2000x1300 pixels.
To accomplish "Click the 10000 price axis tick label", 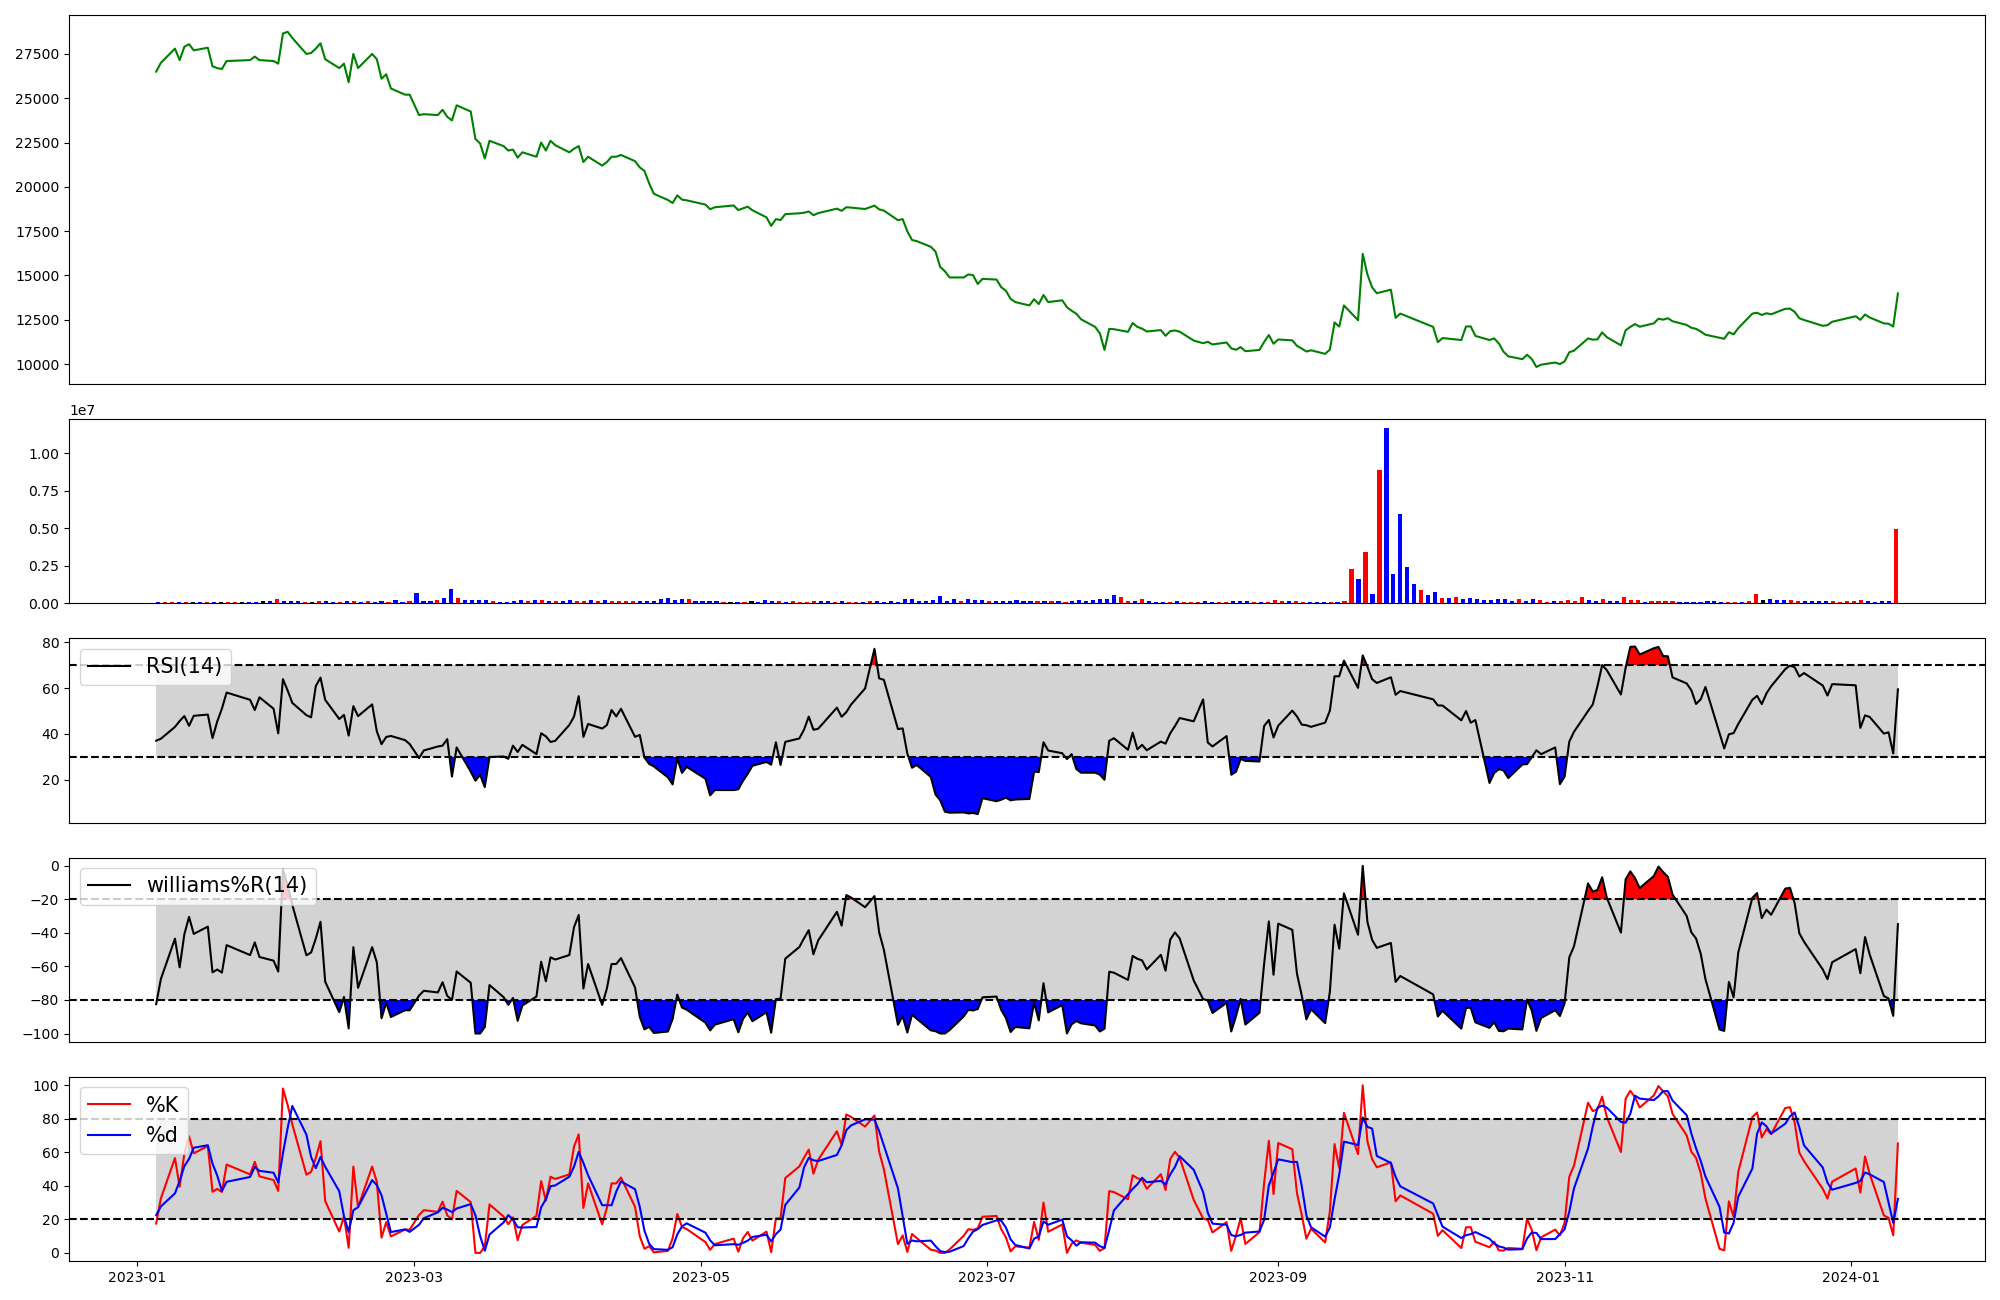I will click(x=37, y=365).
